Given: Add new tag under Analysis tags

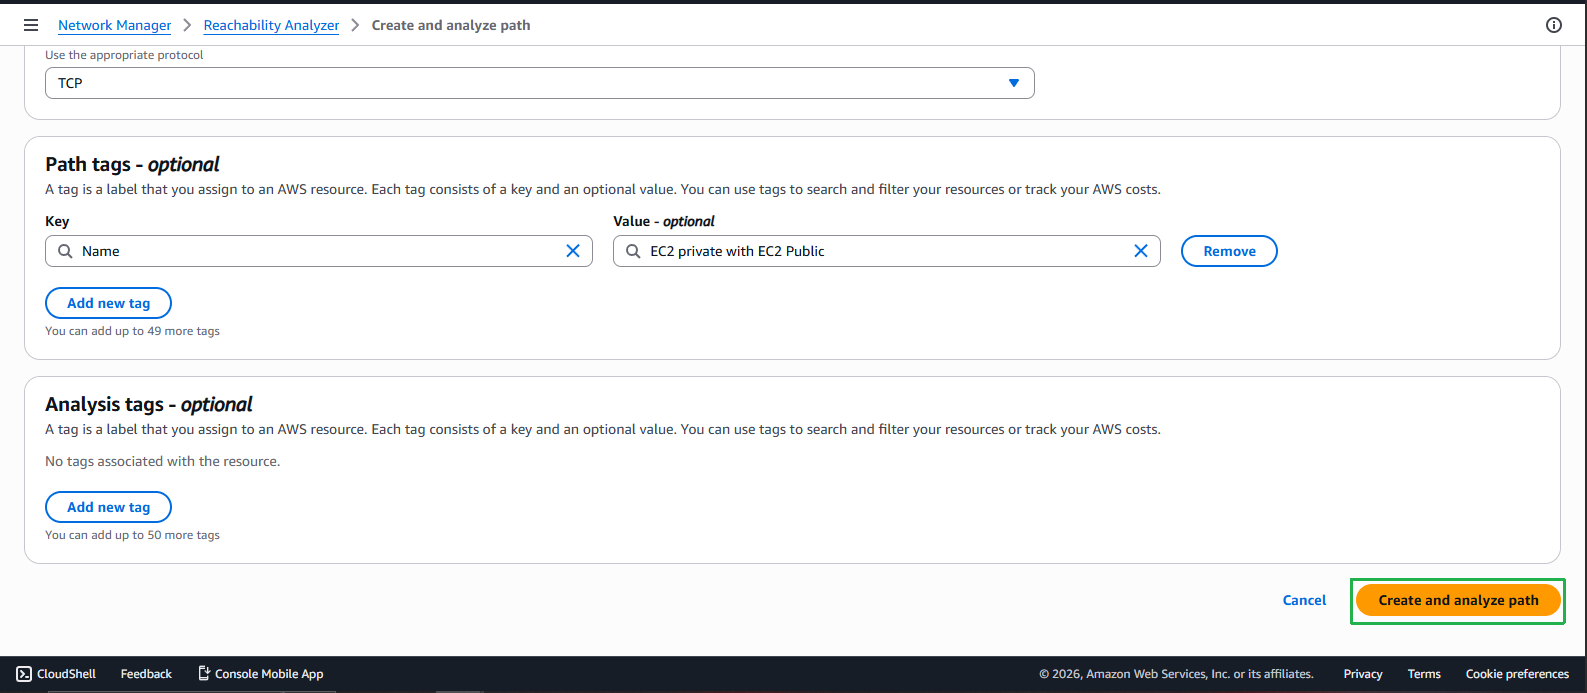Looking at the screenshot, I should pos(108,507).
